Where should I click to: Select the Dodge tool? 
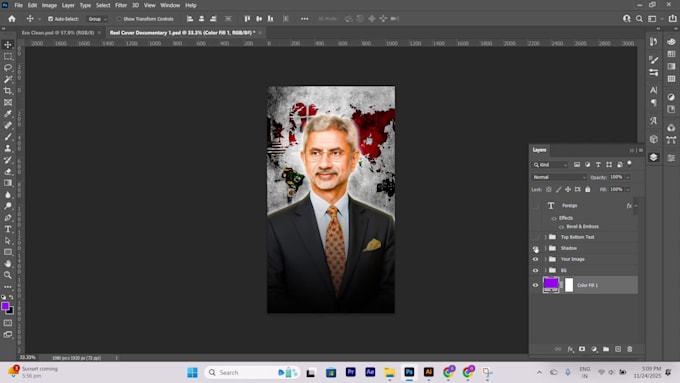point(8,206)
